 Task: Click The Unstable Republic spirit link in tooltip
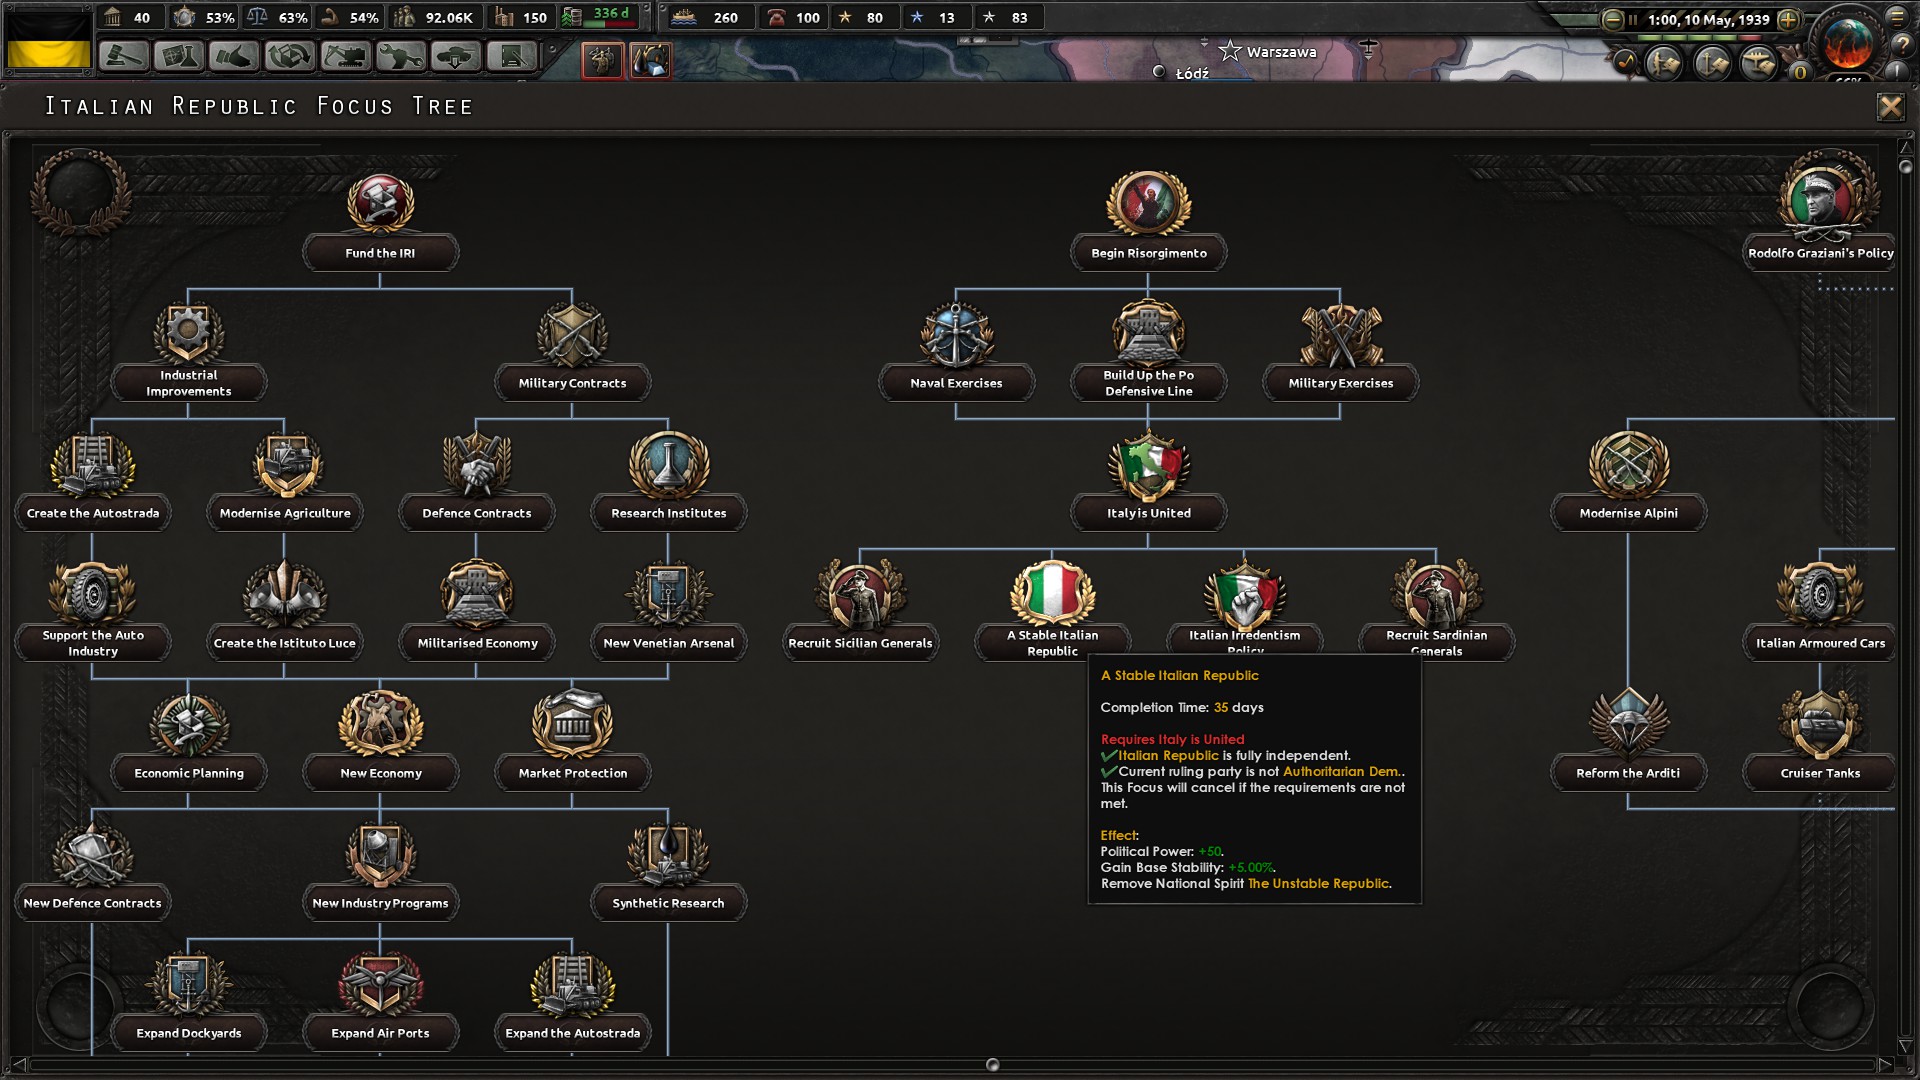click(1318, 884)
